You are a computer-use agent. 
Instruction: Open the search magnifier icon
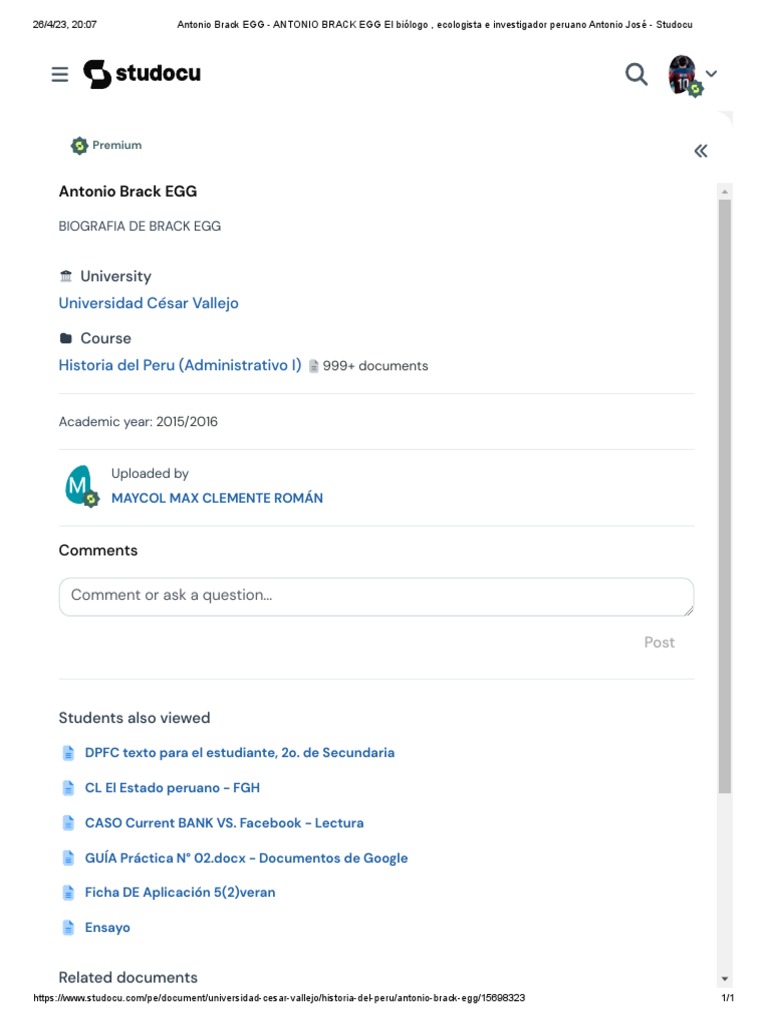point(636,74)
